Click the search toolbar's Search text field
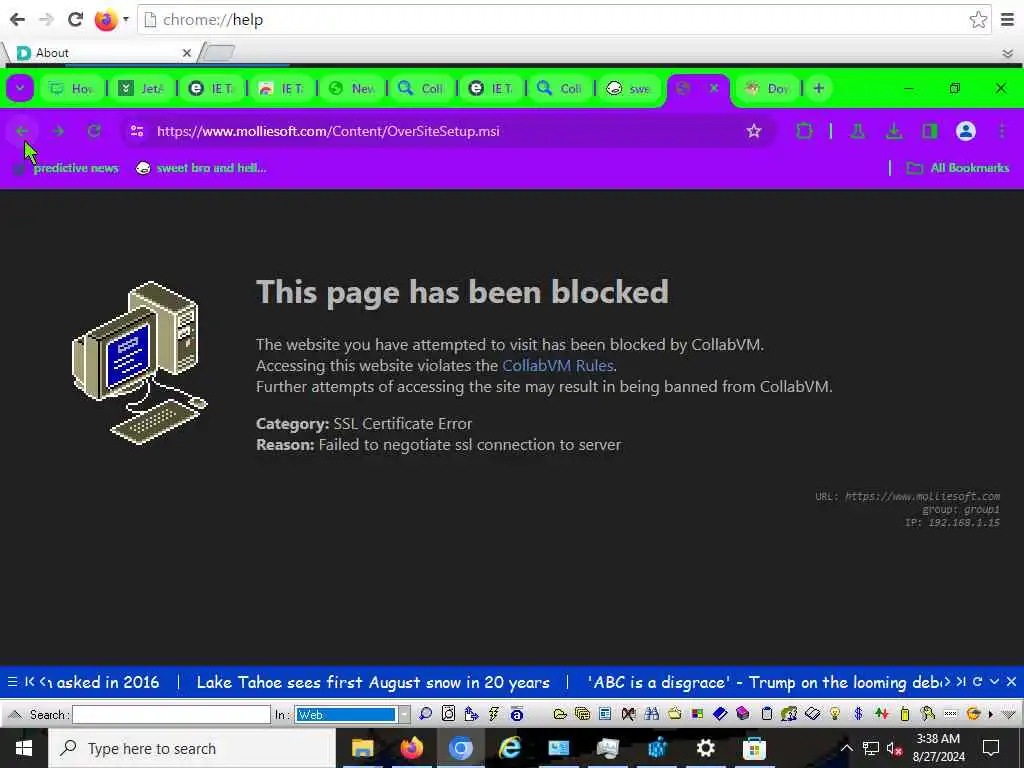1024x768 pixels. [x=171, y=714]
